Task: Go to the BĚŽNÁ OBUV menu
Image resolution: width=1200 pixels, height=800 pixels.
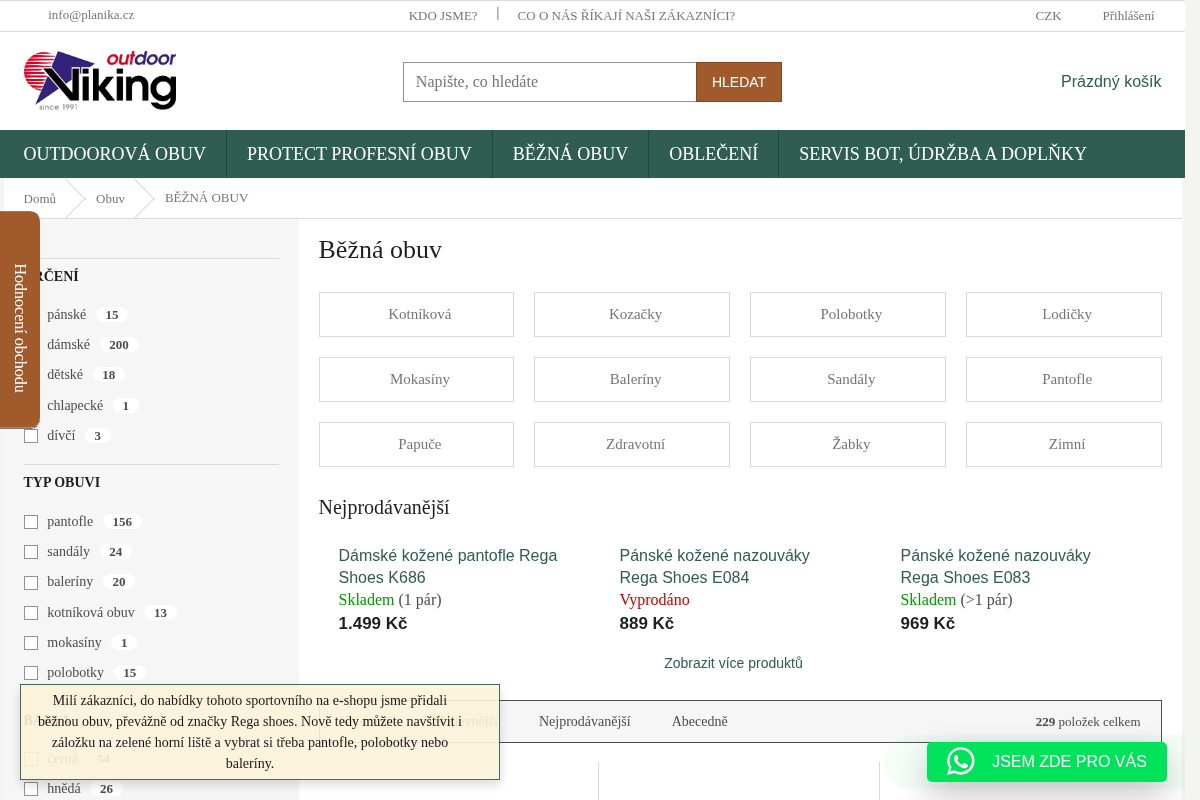Action: coord(570,154)
